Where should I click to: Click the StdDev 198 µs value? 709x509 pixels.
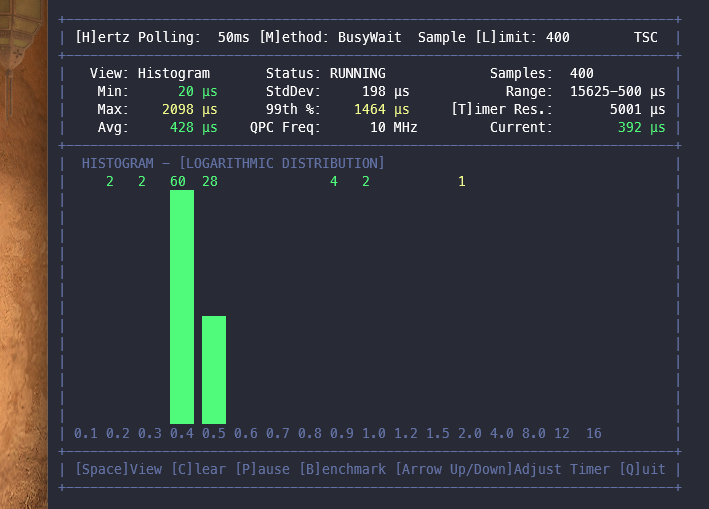click(385, 92)
